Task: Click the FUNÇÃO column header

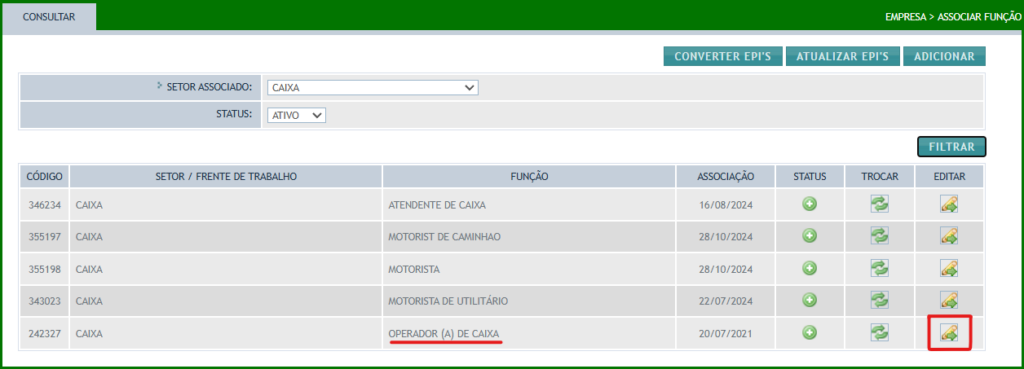Action: click(x=529, y=176)
